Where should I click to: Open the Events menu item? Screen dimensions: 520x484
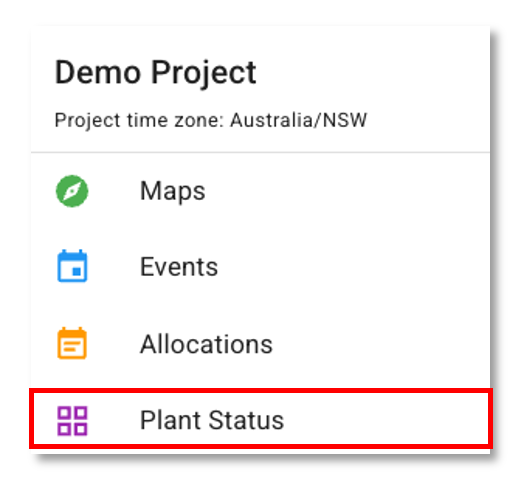260,267
